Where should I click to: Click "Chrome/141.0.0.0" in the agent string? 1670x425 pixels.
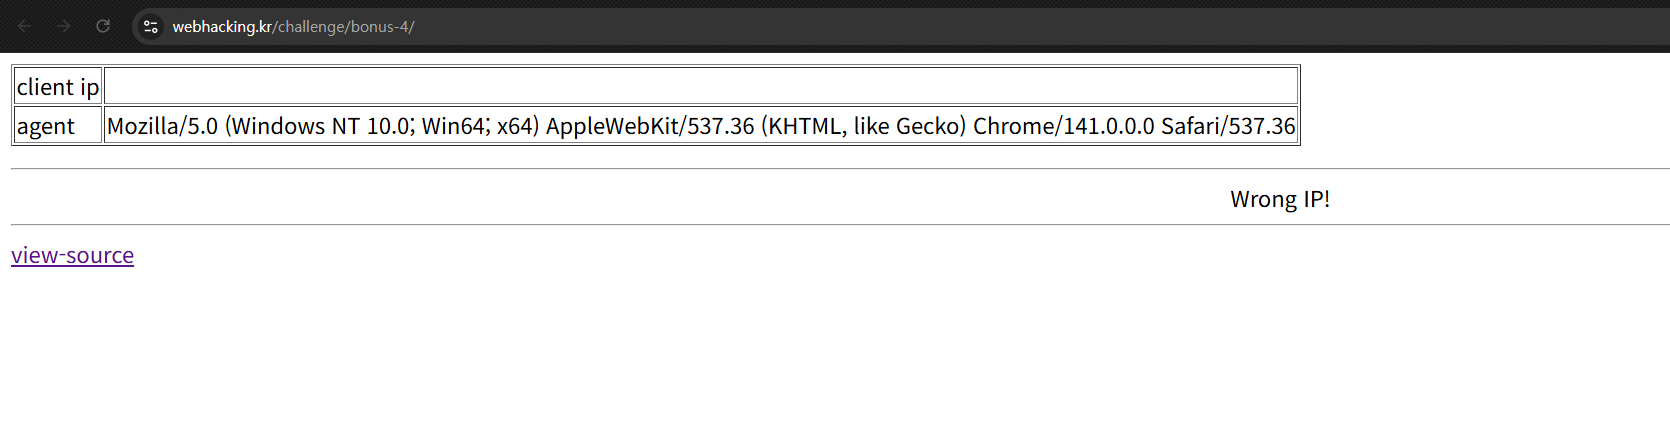[x=1063, y=126]
